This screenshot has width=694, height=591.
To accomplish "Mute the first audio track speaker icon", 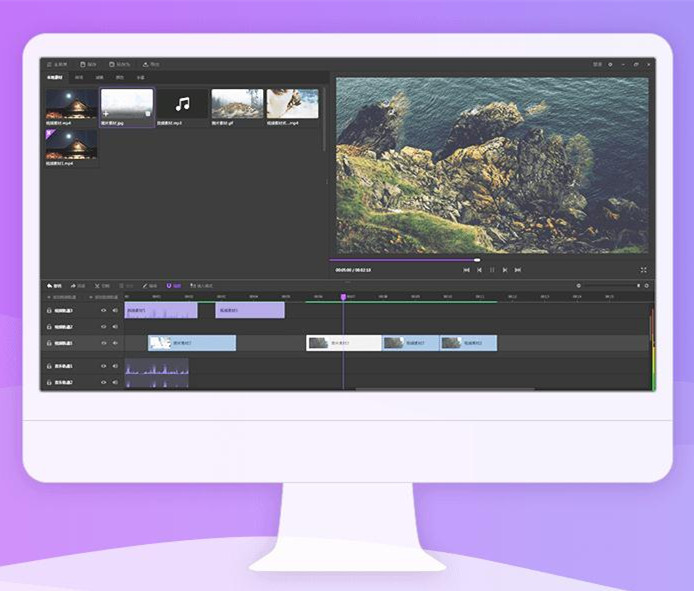I will coord(115,366).
